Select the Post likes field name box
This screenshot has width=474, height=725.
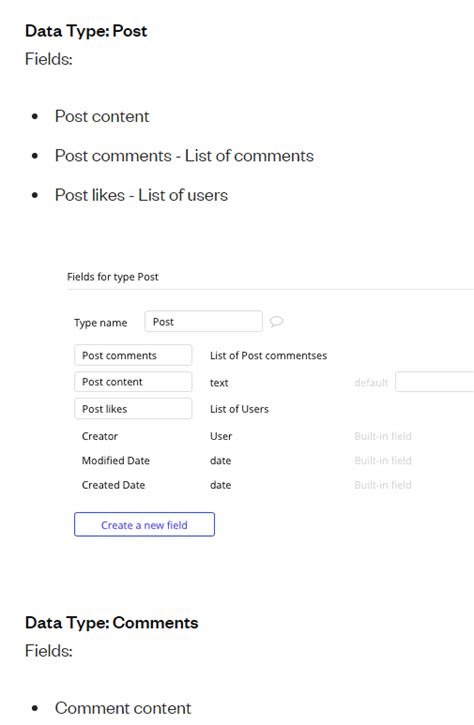(133, 409)
